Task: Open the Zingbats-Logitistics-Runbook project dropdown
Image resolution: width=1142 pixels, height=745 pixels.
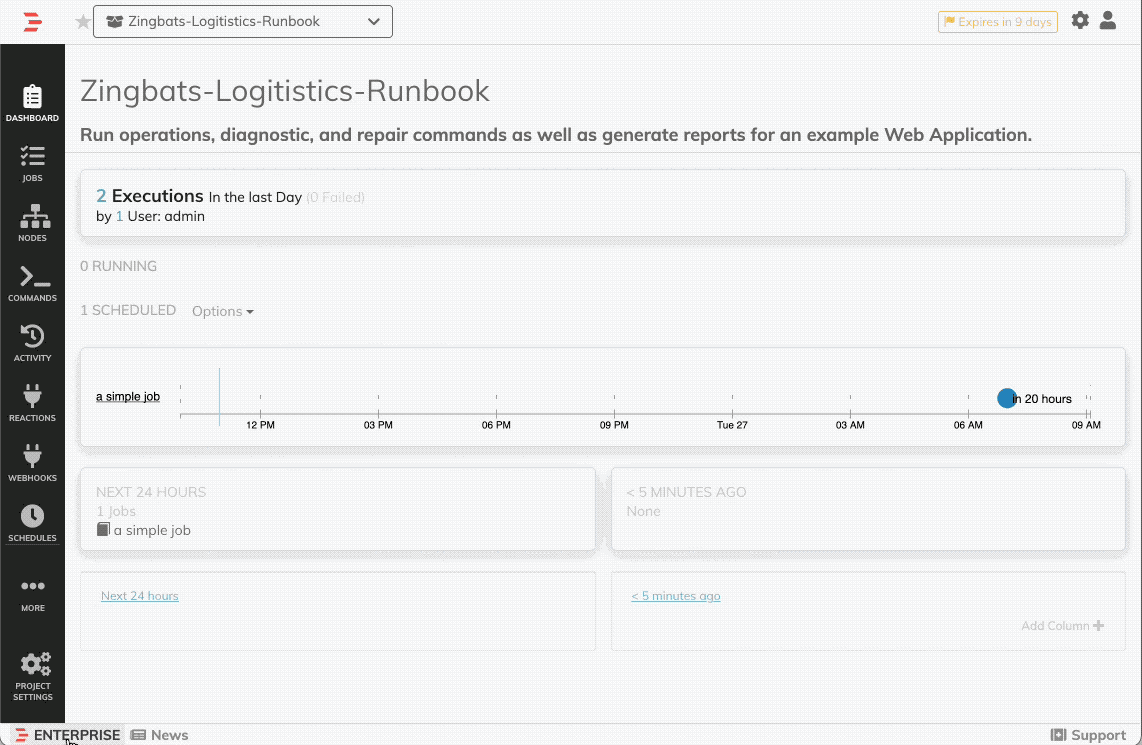Action: (243, 21)
